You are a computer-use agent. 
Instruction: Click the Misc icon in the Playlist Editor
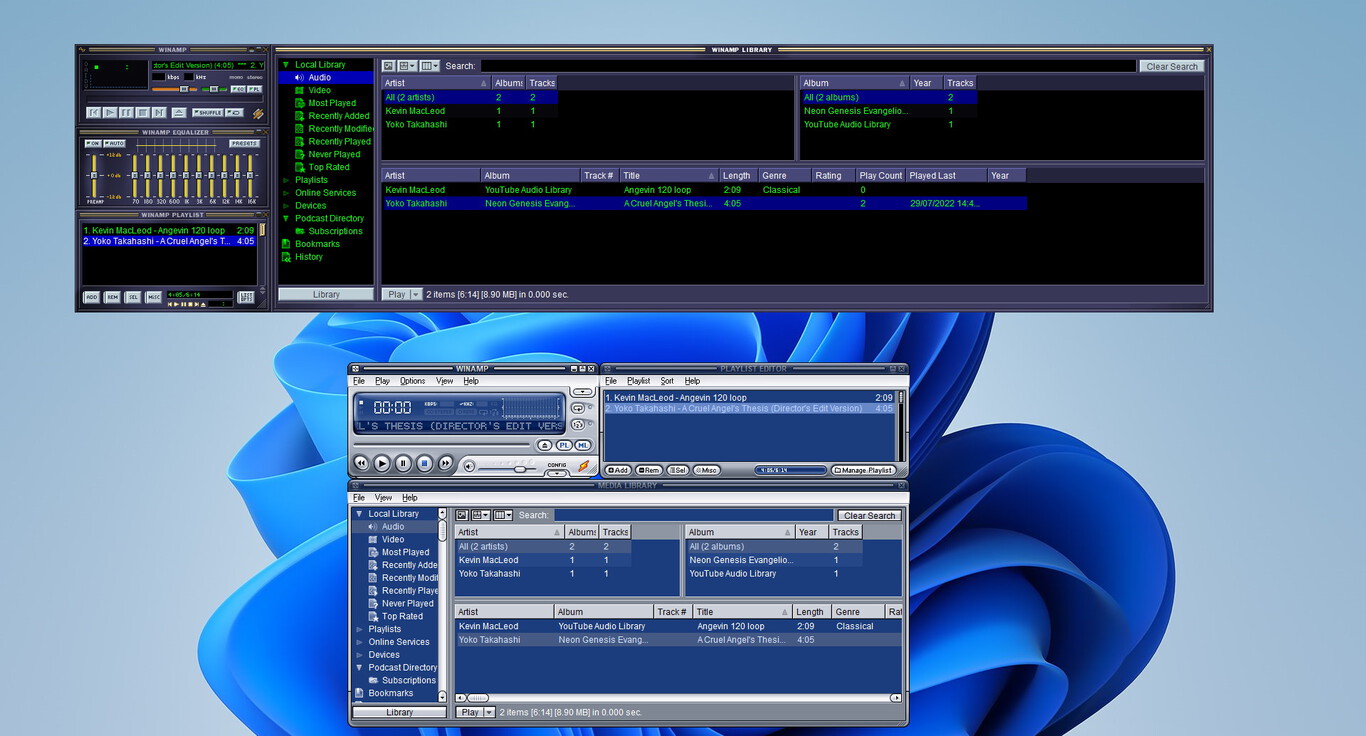click(x=706, y=469)
